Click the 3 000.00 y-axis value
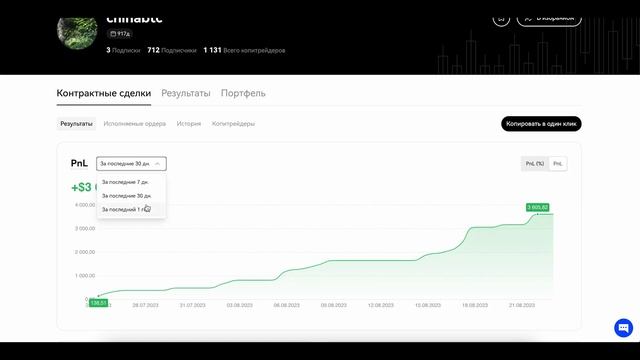 (85, 229)
